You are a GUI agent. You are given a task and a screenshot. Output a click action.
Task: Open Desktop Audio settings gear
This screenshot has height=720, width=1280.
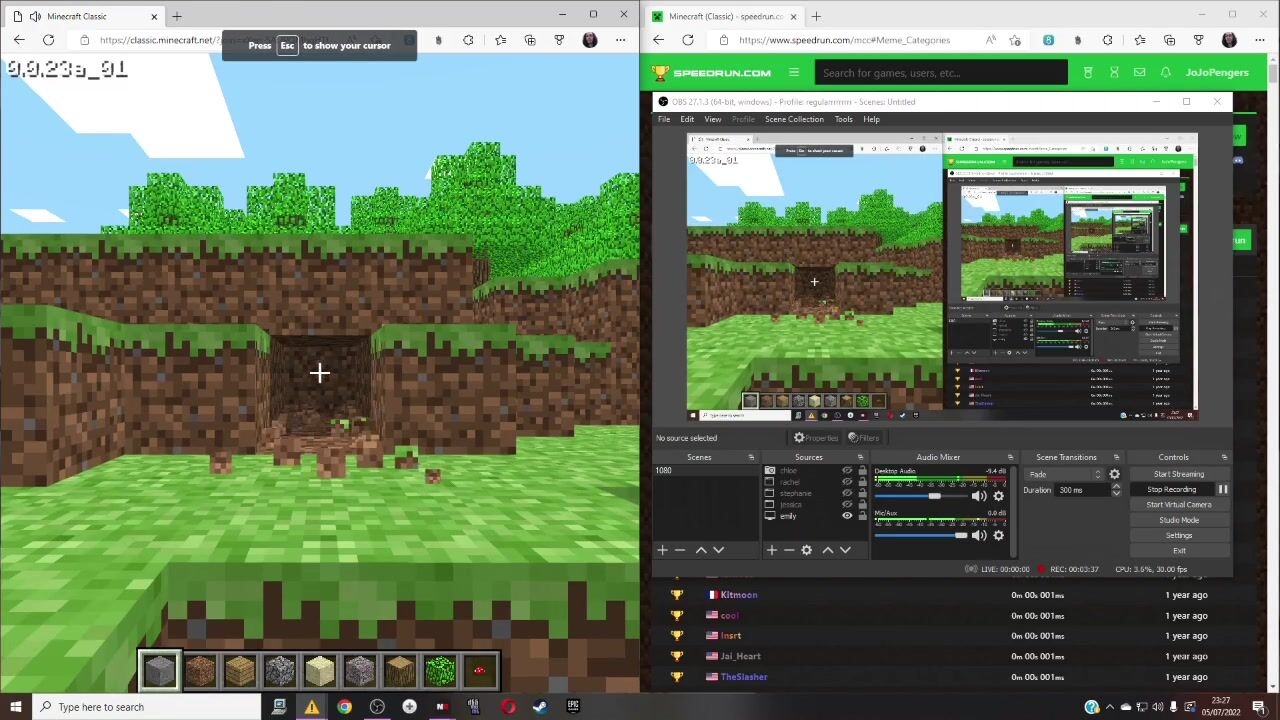[x=998, y=496]
